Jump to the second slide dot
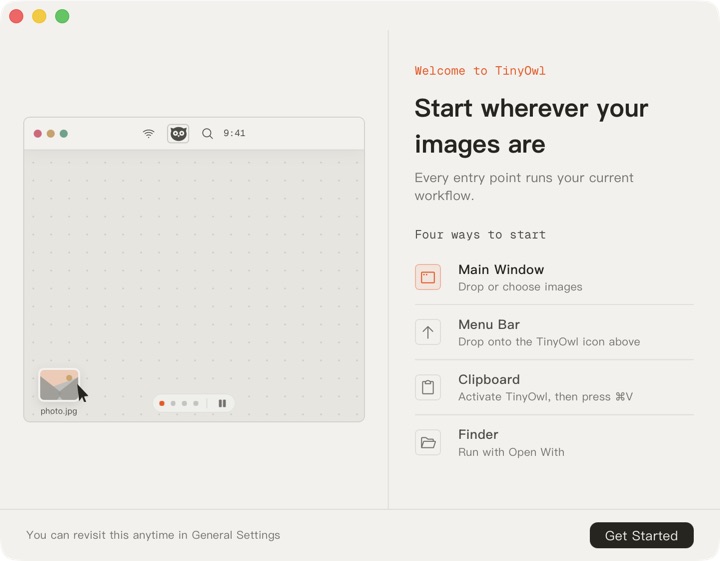 pos(173,403)
